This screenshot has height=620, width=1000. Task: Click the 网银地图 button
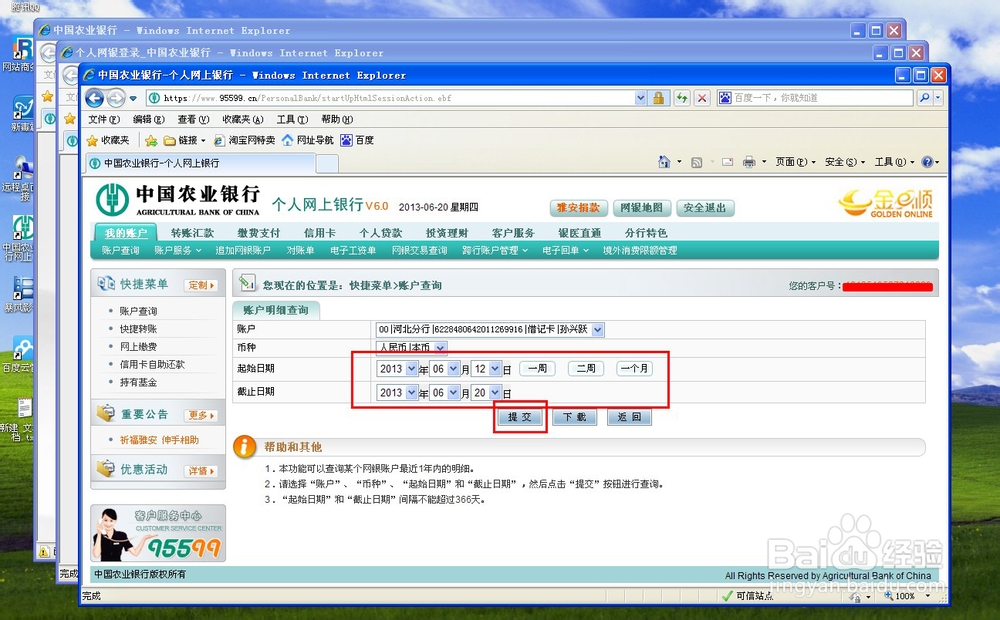click(x=641, y=208)
